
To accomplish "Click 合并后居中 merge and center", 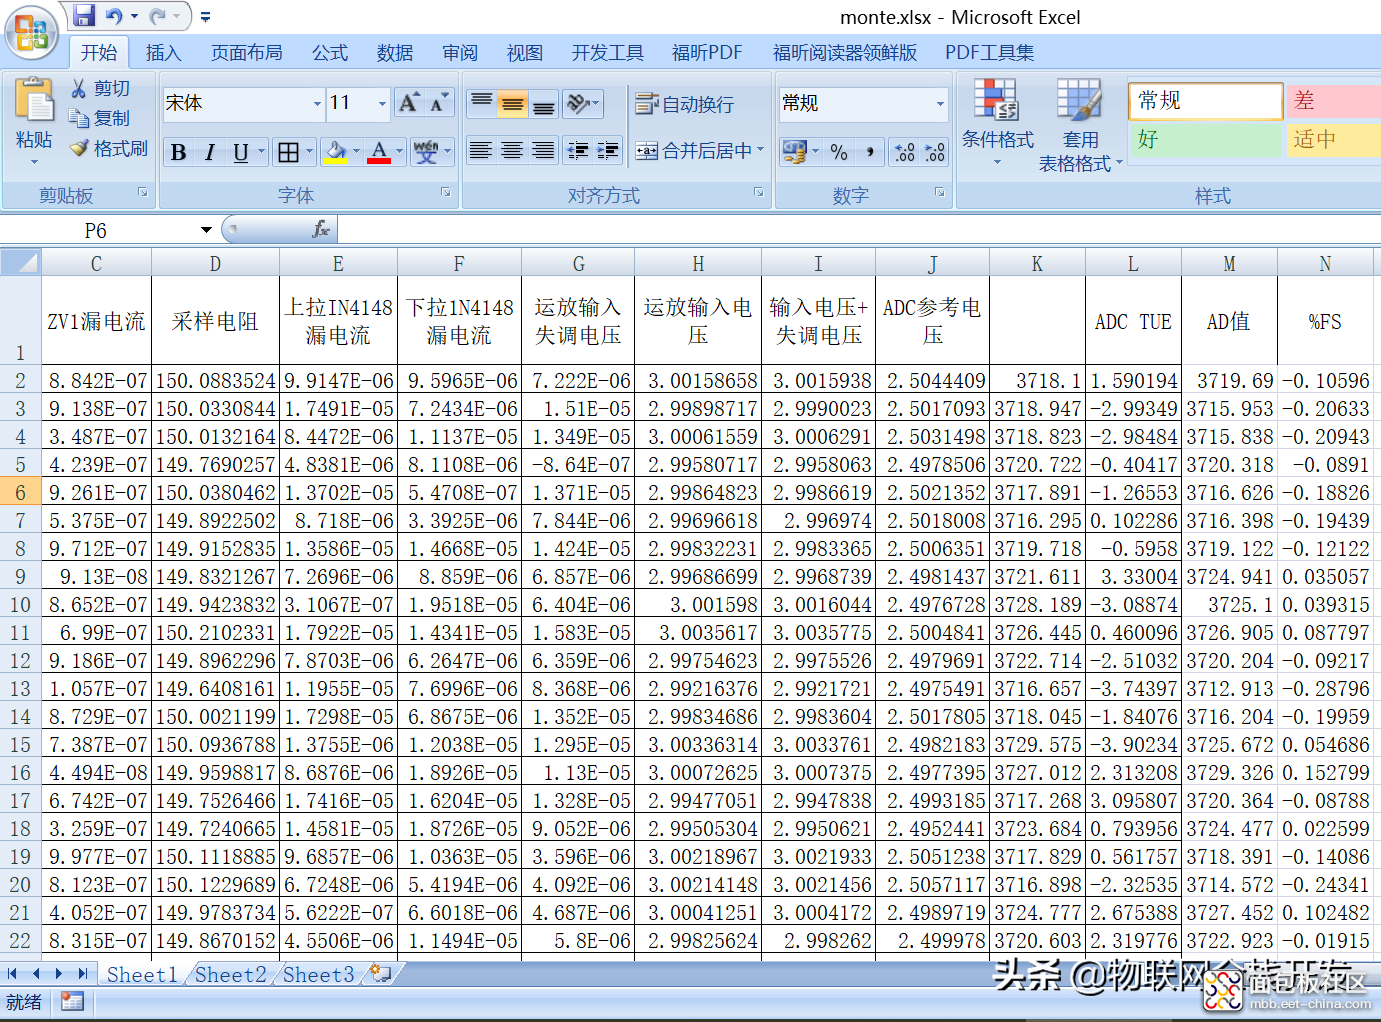I will point(694,150).
